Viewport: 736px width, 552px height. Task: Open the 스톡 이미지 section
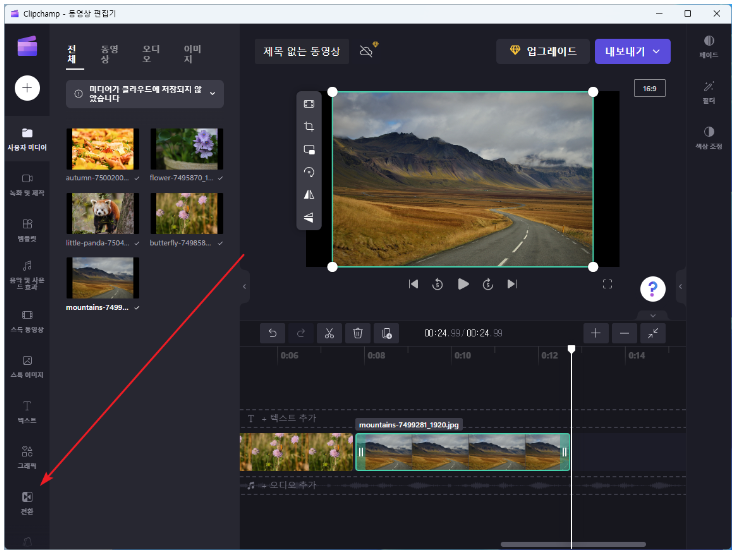click(27, 367)
